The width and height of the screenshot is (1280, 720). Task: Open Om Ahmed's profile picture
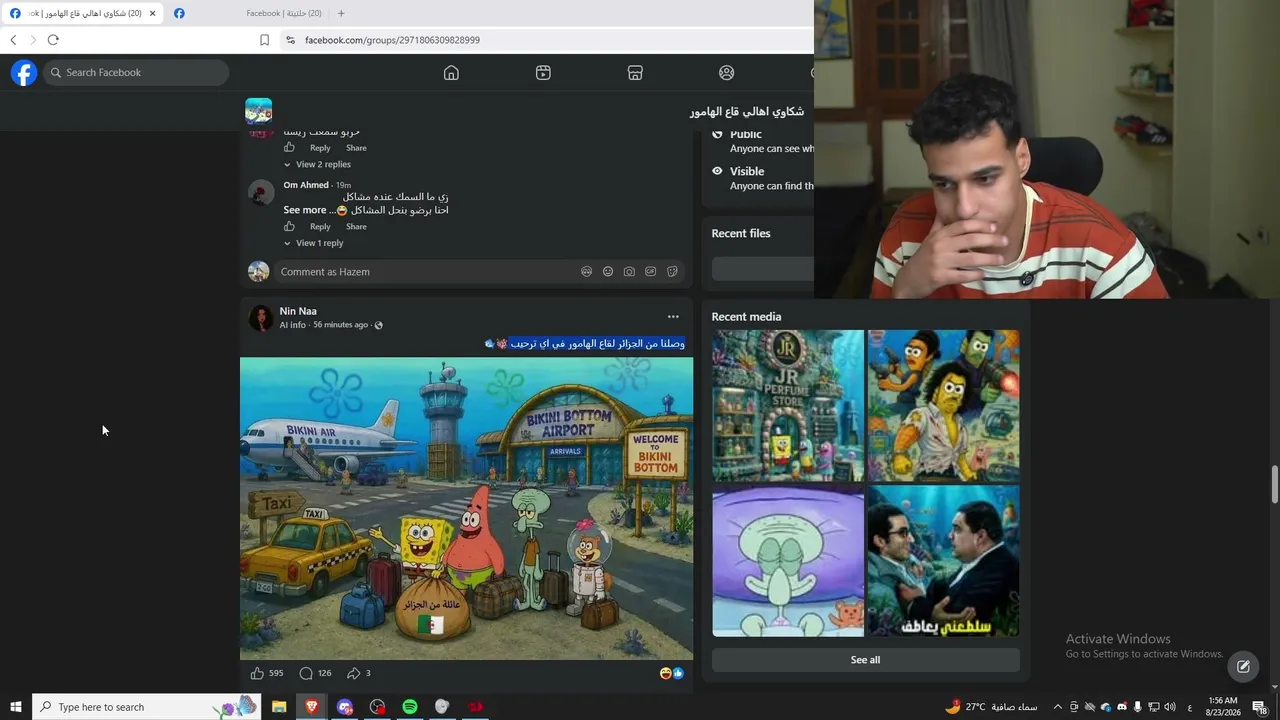coord(261,193)
